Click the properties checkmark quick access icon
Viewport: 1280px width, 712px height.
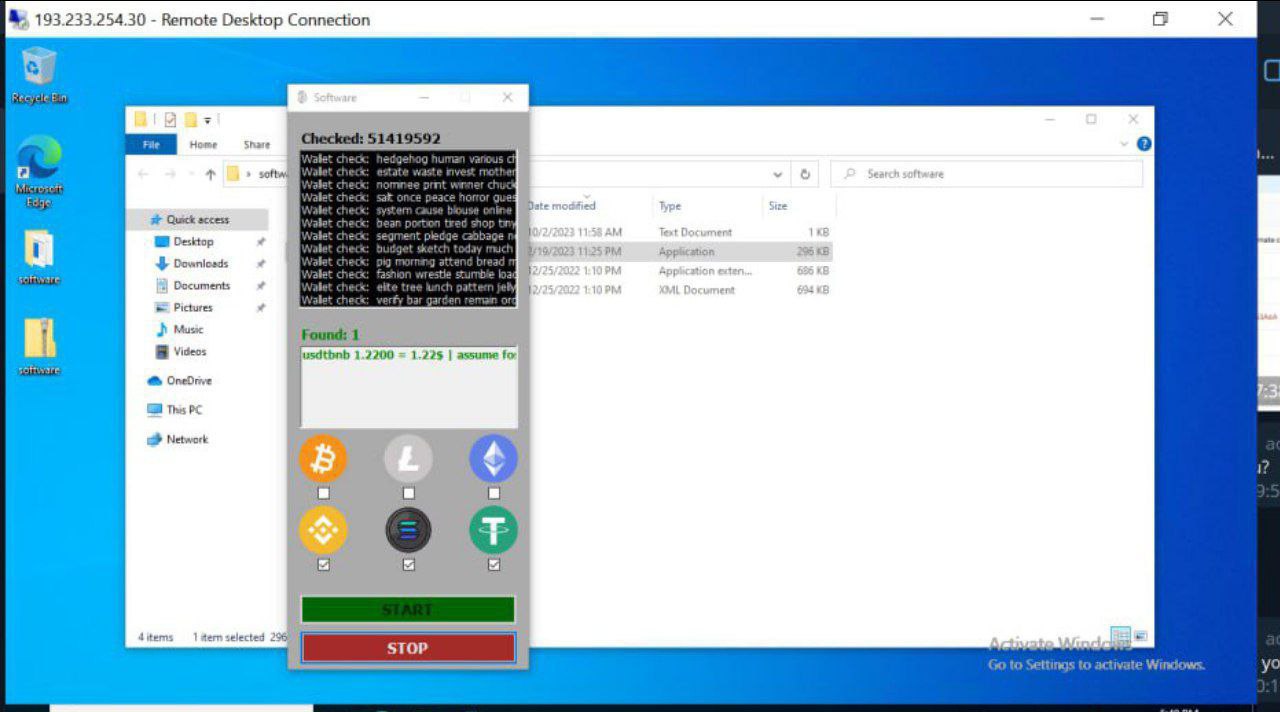[170, 120]
